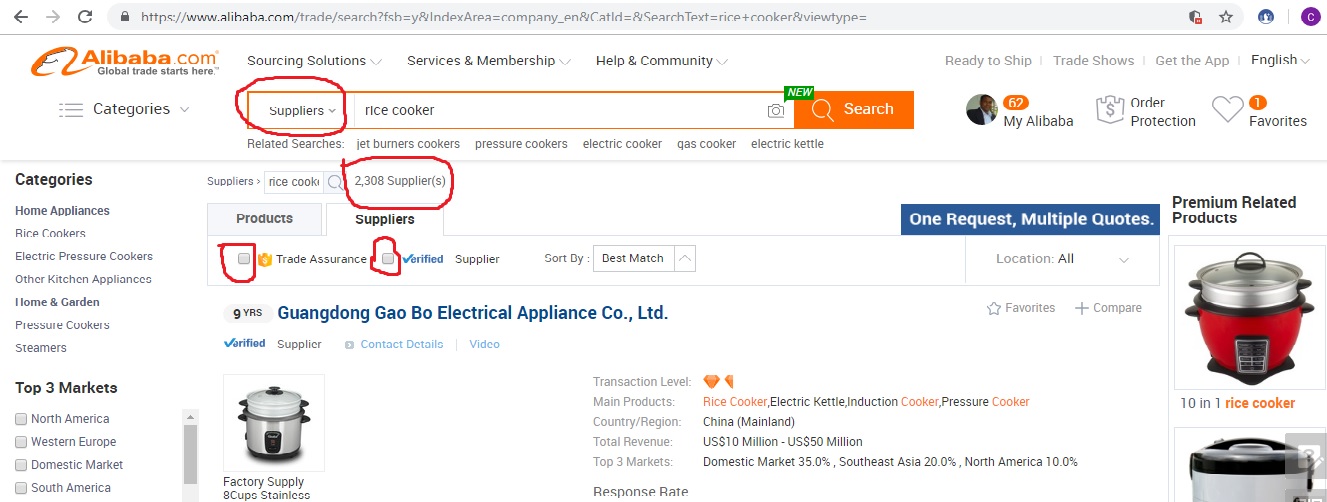
Task: Open Guangdong Gao Bo Electrical Appliance link
Action: (x=472, y=313)
